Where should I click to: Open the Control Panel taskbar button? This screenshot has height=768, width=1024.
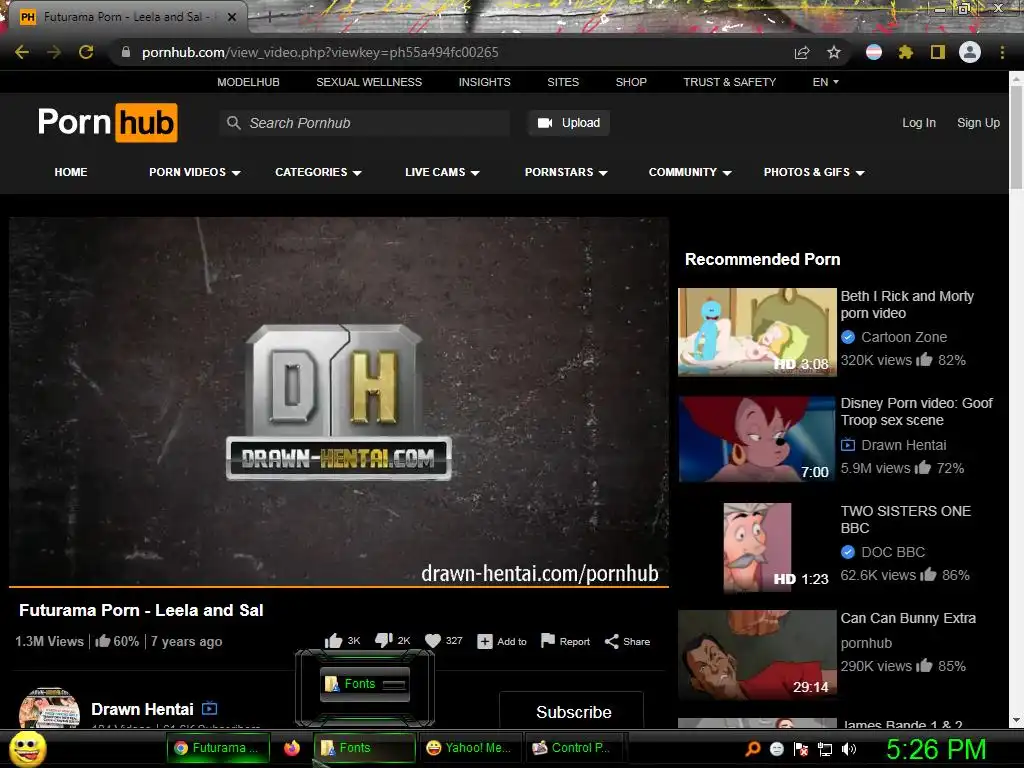[575, 748]
